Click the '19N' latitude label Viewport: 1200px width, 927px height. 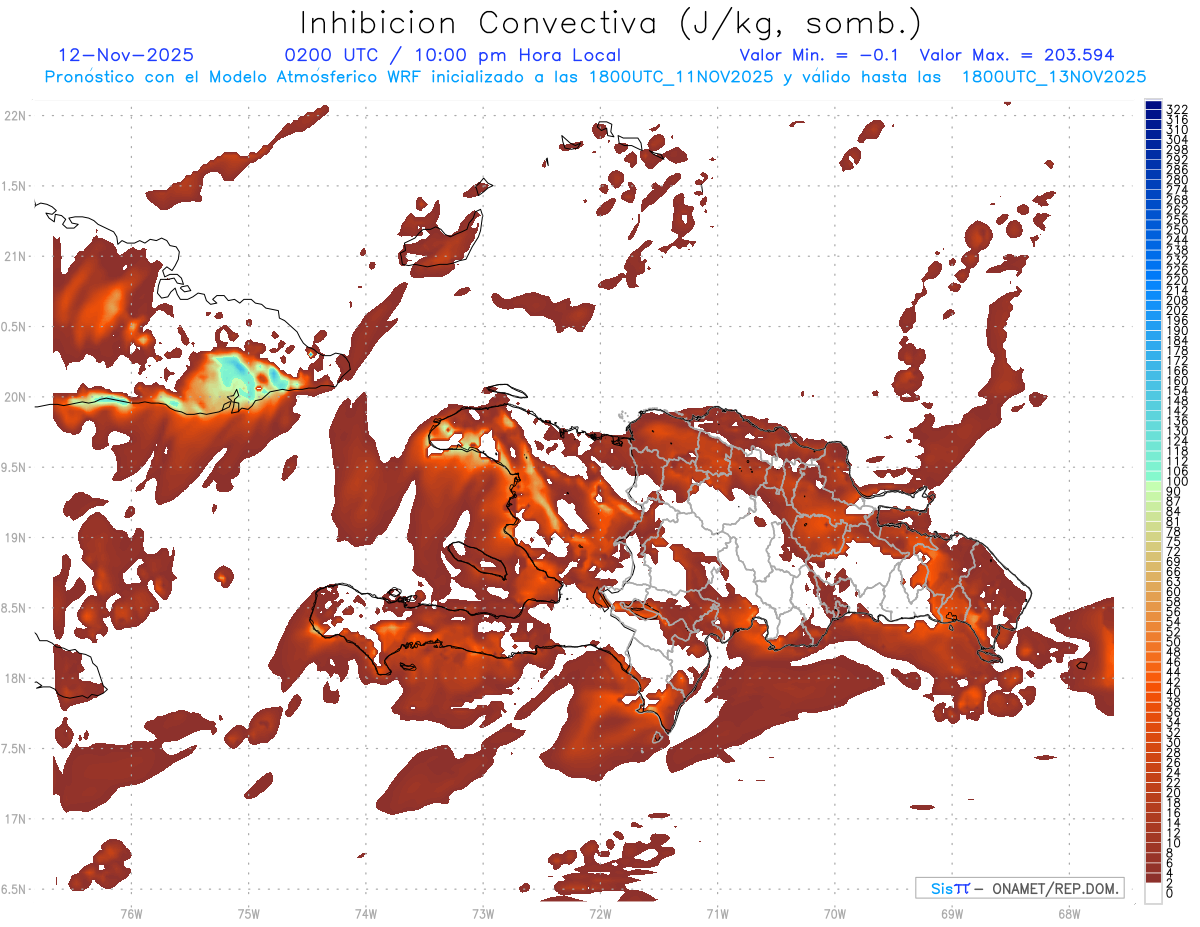(15, 538)
